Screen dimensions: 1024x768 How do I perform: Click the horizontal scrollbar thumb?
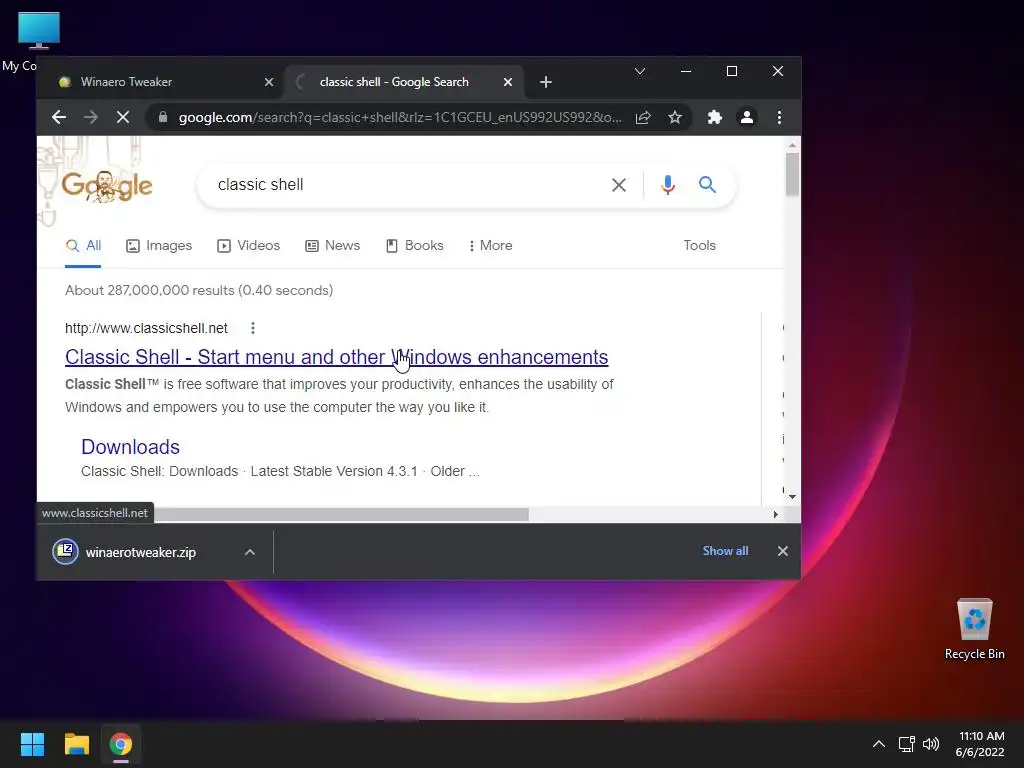click(341, 515)
